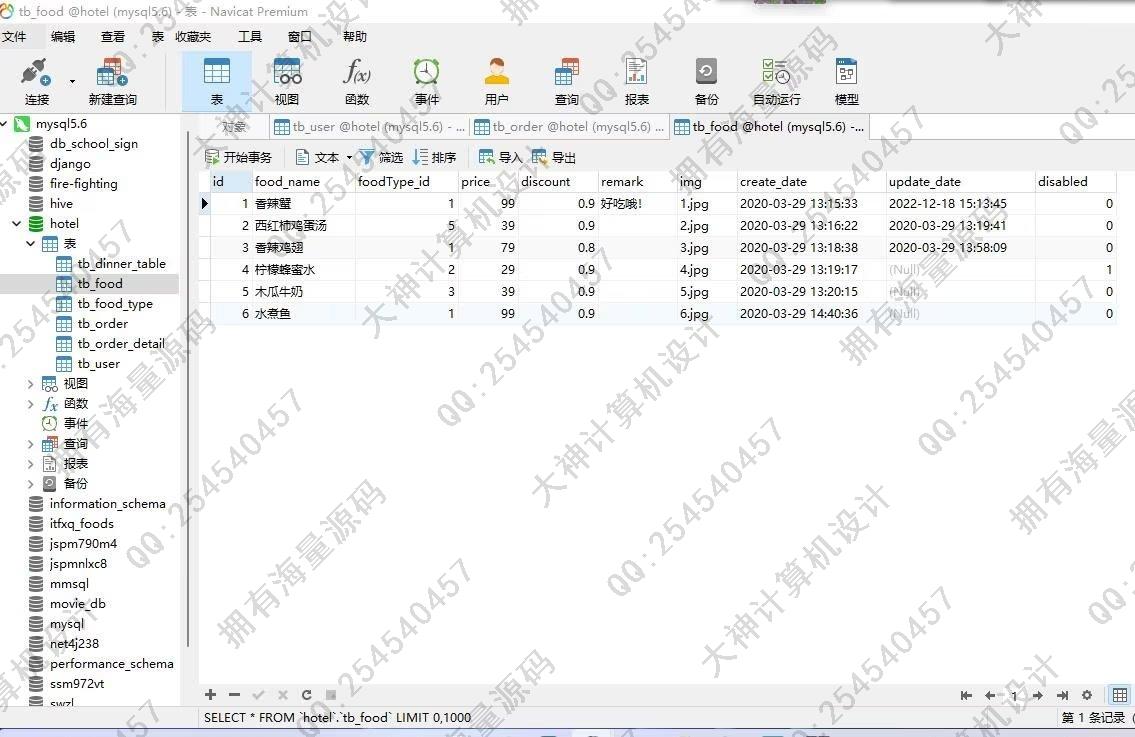Click the 导出 (Export) button
This screenshot has width=1135, height=737.
coord(554,158)
